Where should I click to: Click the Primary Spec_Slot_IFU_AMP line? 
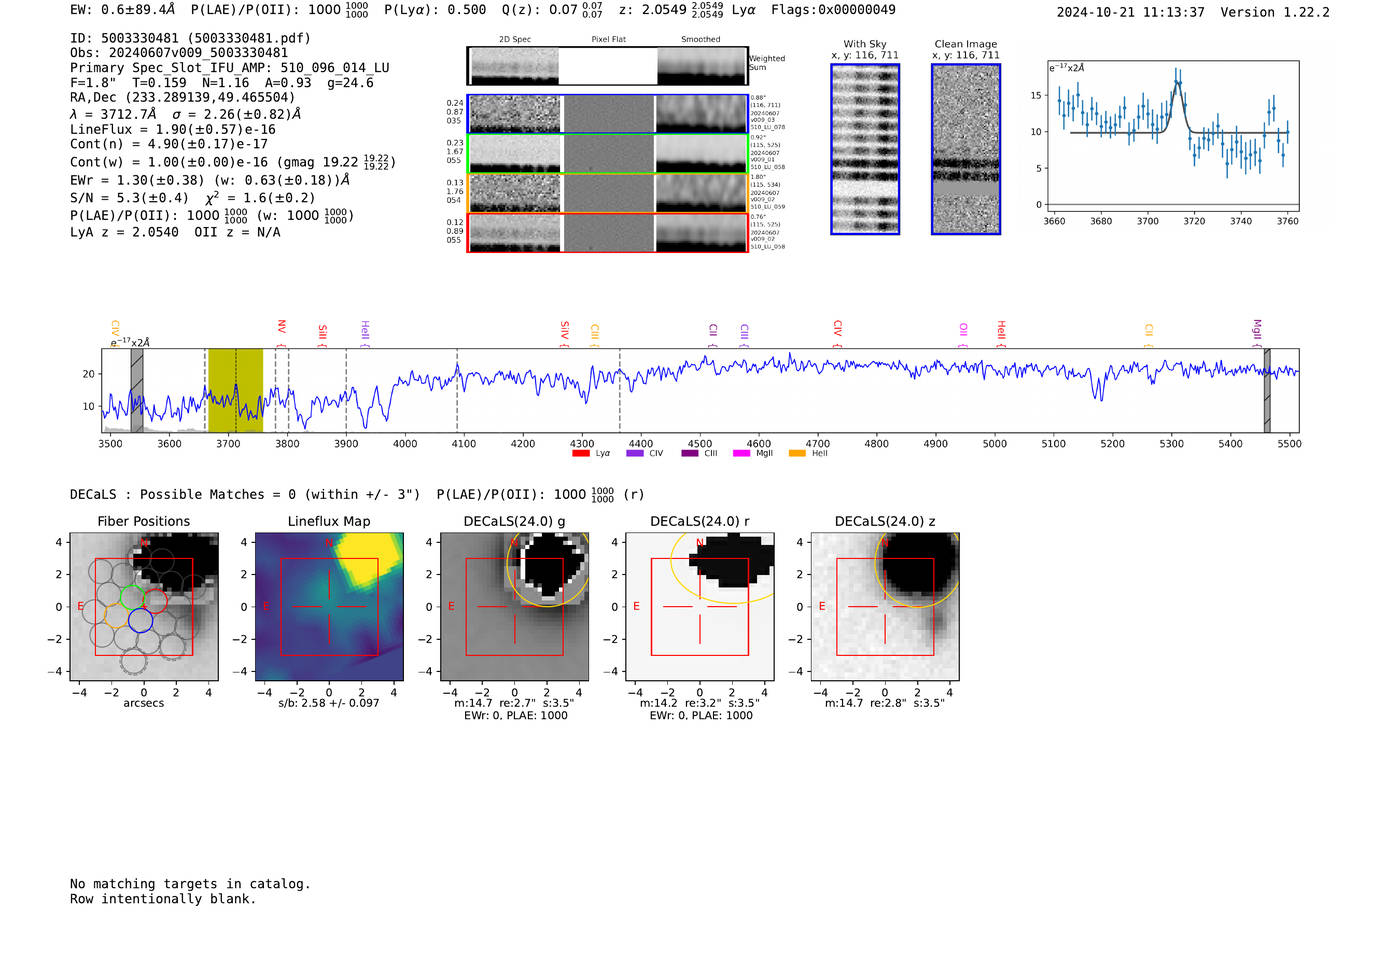230,68
